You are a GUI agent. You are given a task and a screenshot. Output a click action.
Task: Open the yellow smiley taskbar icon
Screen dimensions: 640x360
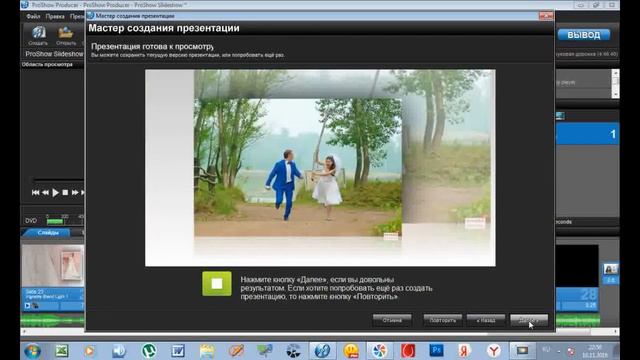pos(351,351)
